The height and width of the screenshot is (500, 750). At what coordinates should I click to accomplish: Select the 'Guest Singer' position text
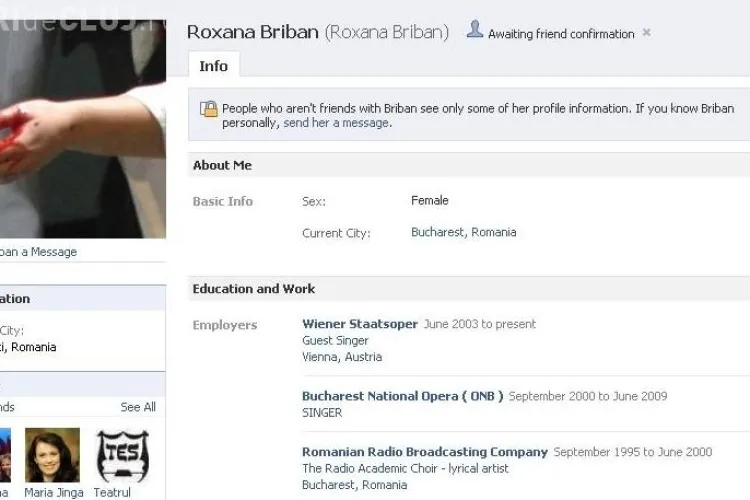click(335, 341)
